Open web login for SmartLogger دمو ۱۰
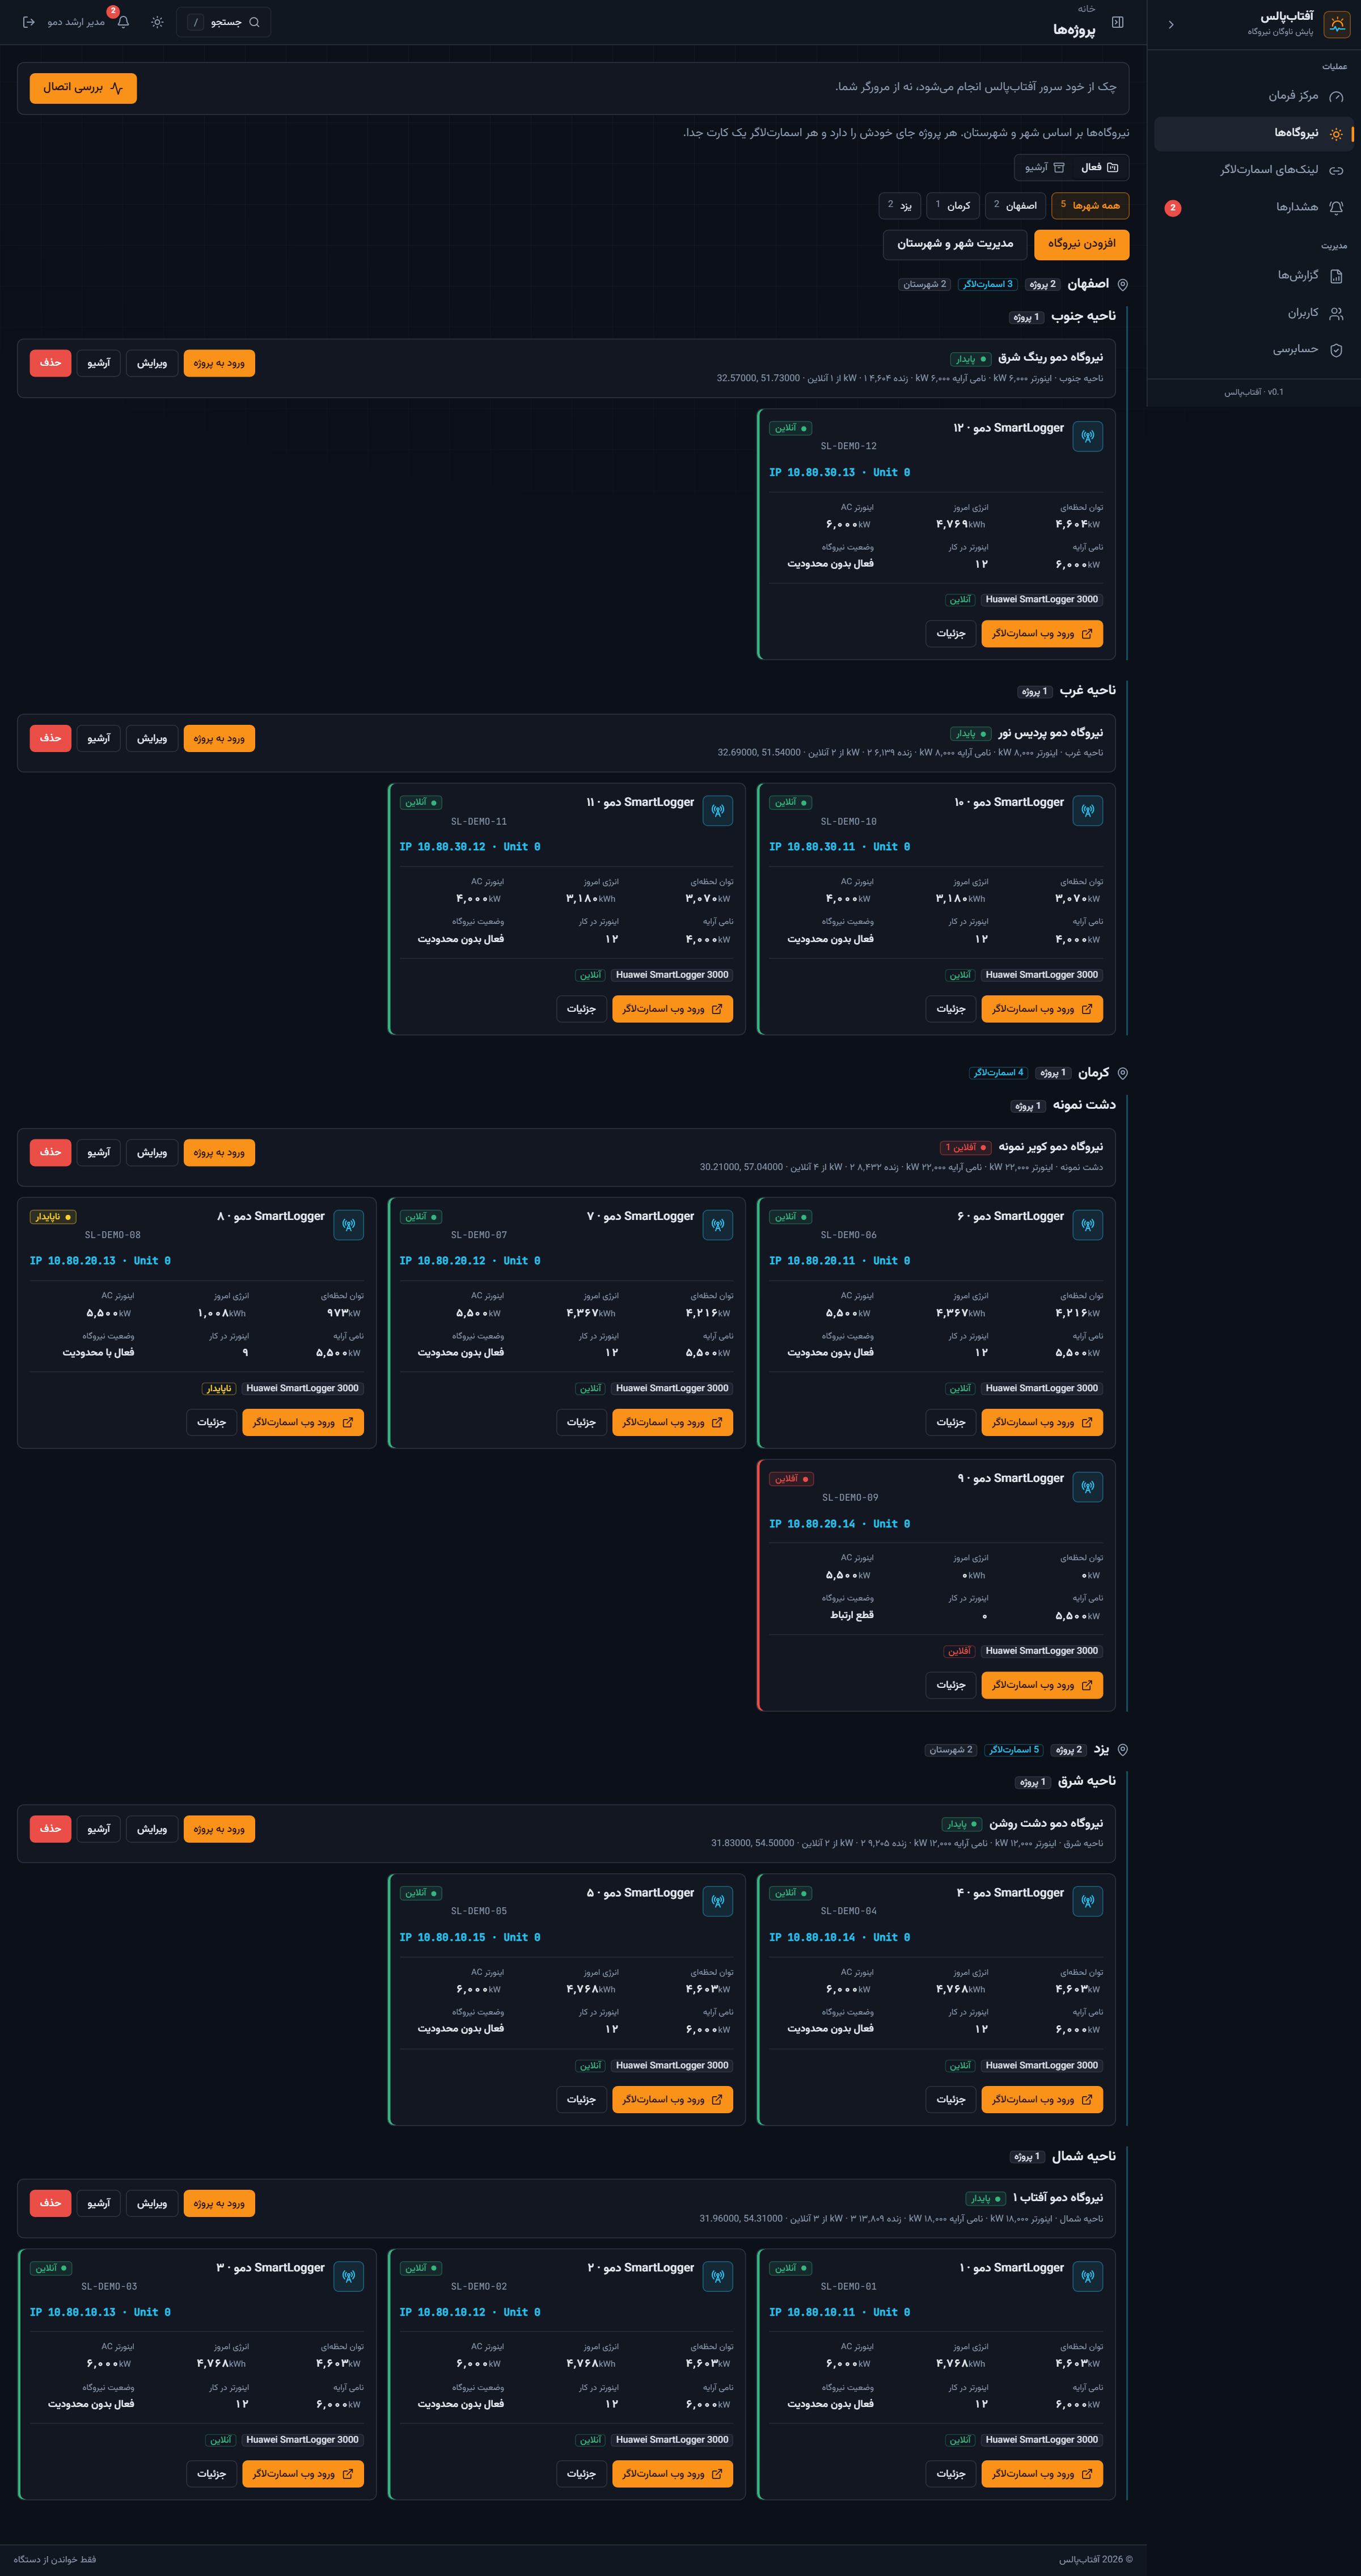 pyautogui.click(x=1042, y=1009)
